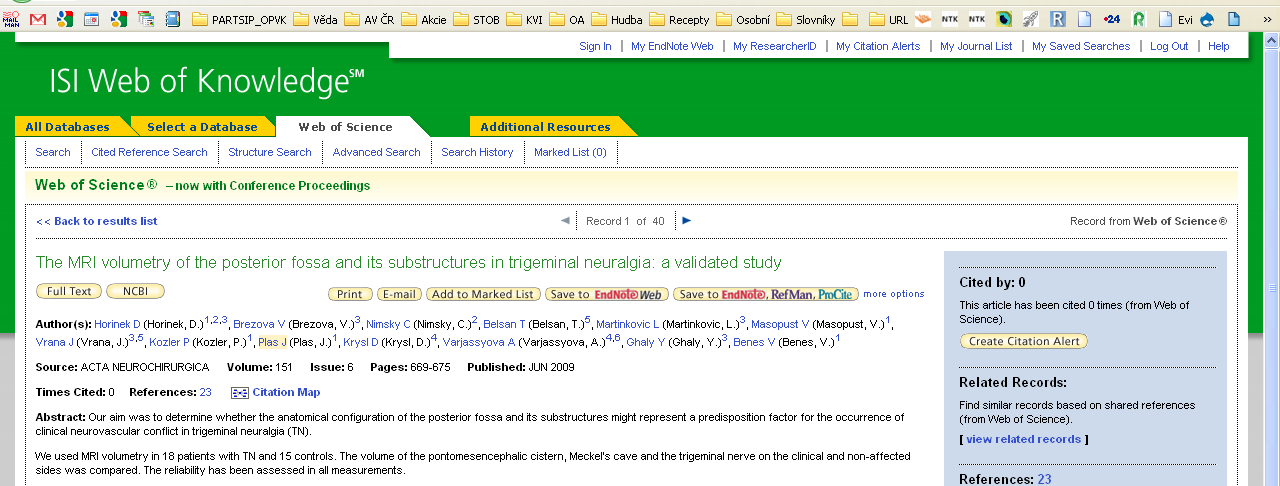The height and width of the screenshot is (486, 1280).
Task: Select the Web of Science tab
Action: pyautogui.click(x=345, y=127)
